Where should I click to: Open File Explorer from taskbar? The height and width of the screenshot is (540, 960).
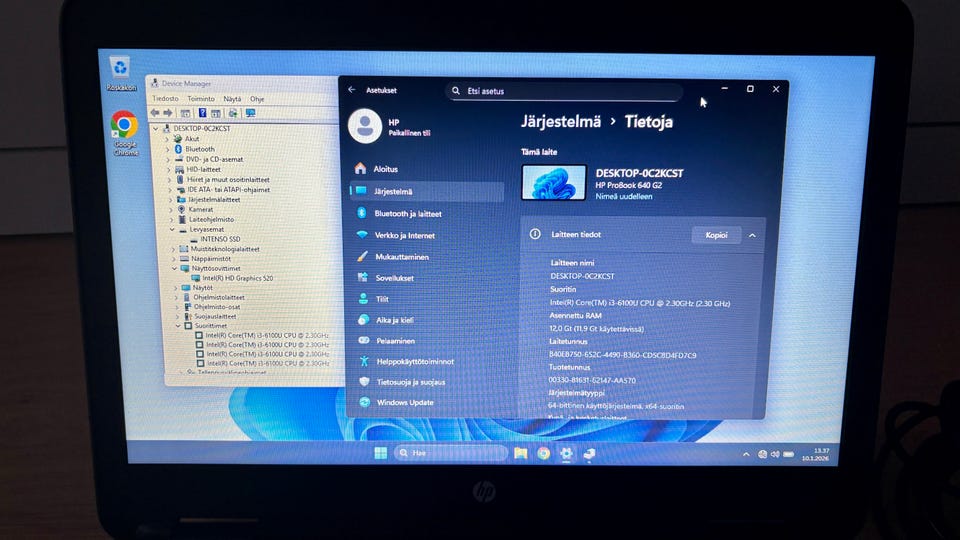[x=520, y=453]
